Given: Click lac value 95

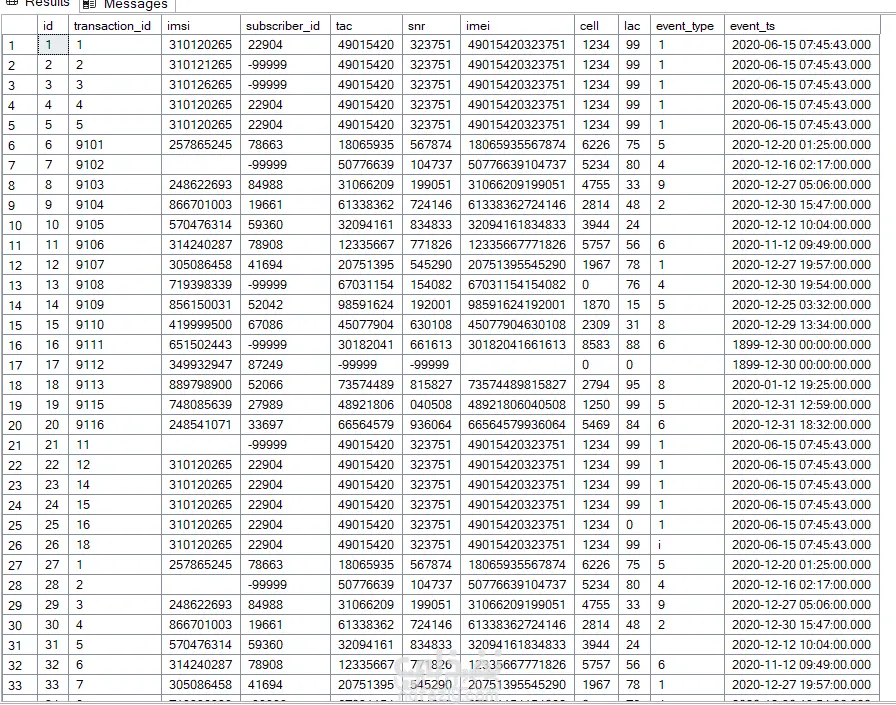Looking at the screenshot, I should [634, 384].
